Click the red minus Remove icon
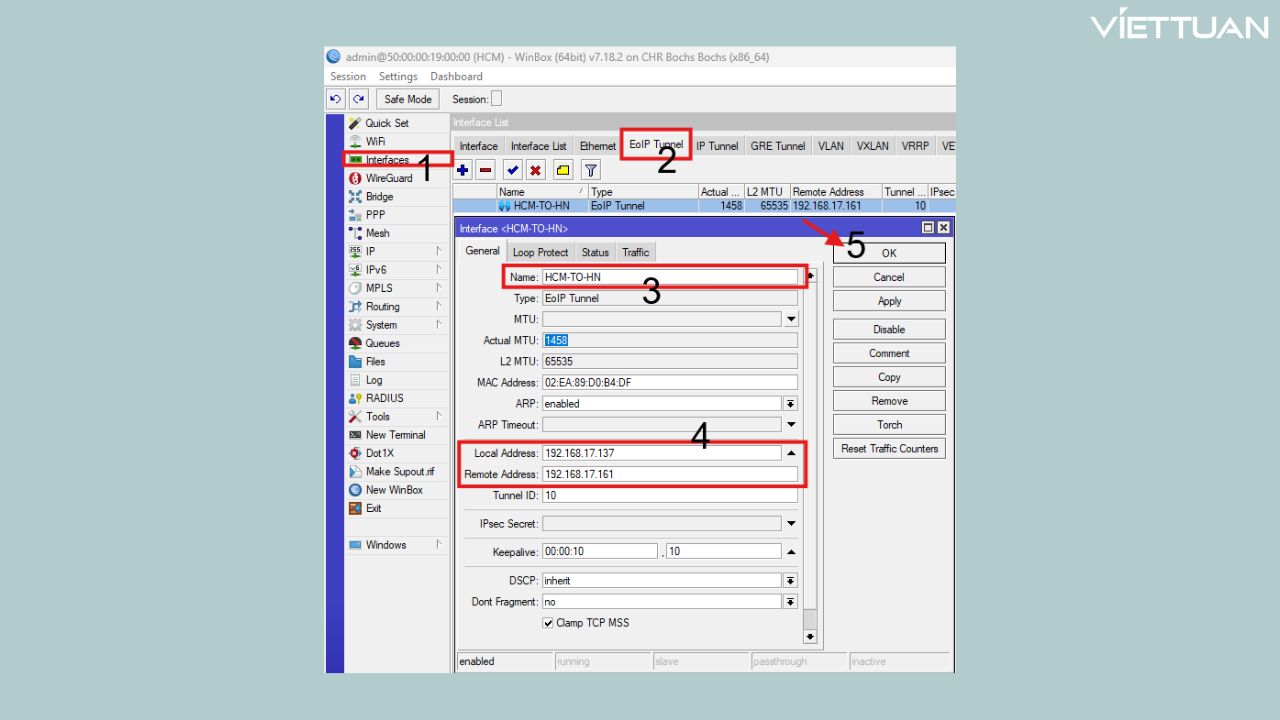 [x=485, y=171]
